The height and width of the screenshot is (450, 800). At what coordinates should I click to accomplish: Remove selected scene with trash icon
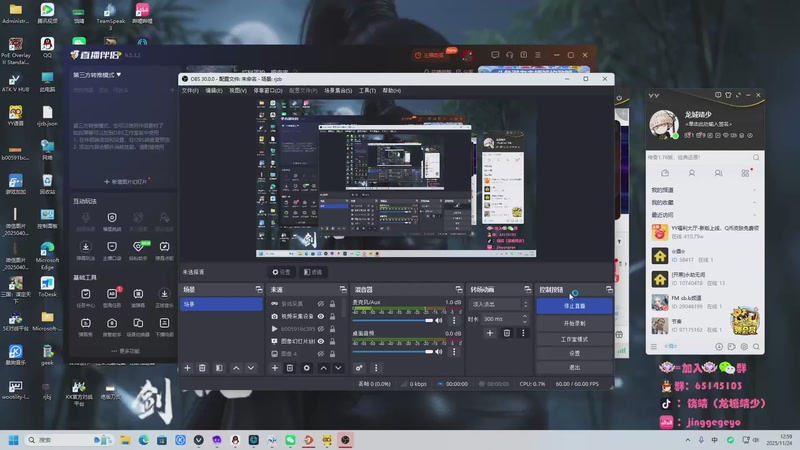202,368
